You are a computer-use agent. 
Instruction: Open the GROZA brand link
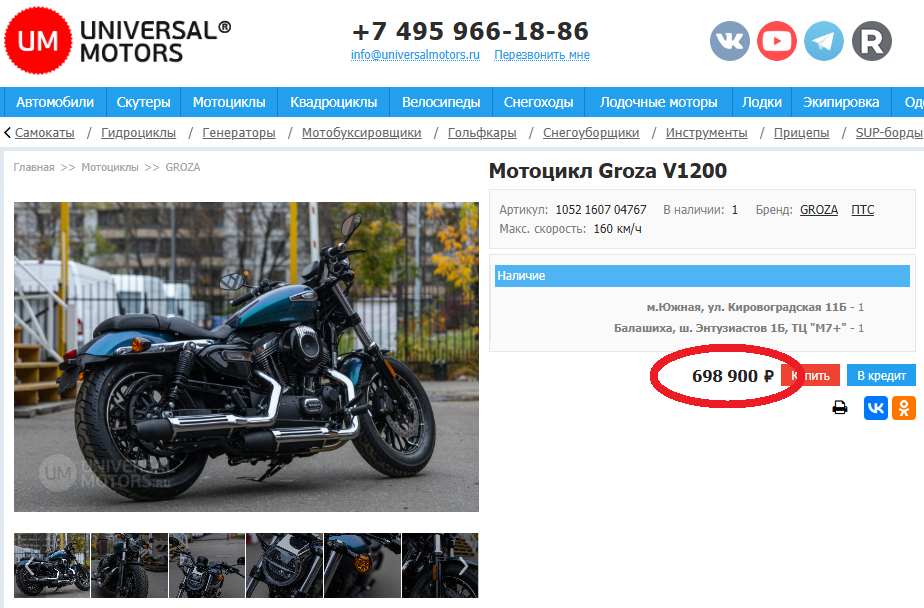tap(819, 210)
